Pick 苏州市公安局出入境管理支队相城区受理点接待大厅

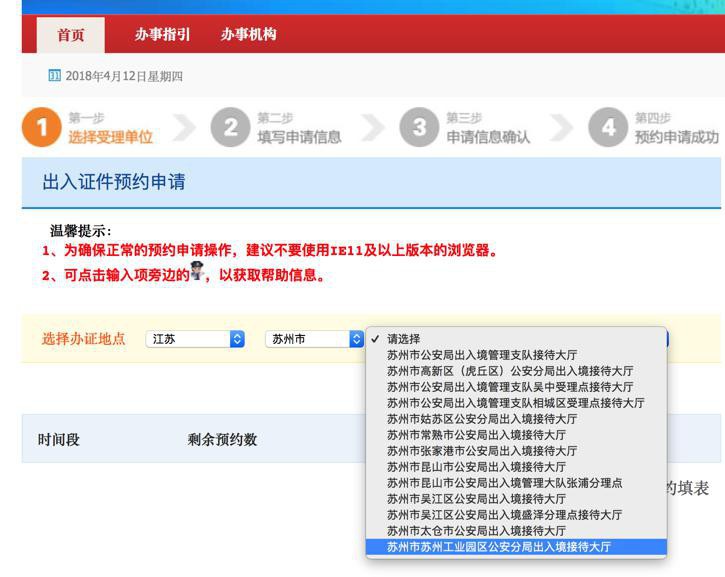click(516, 403)
